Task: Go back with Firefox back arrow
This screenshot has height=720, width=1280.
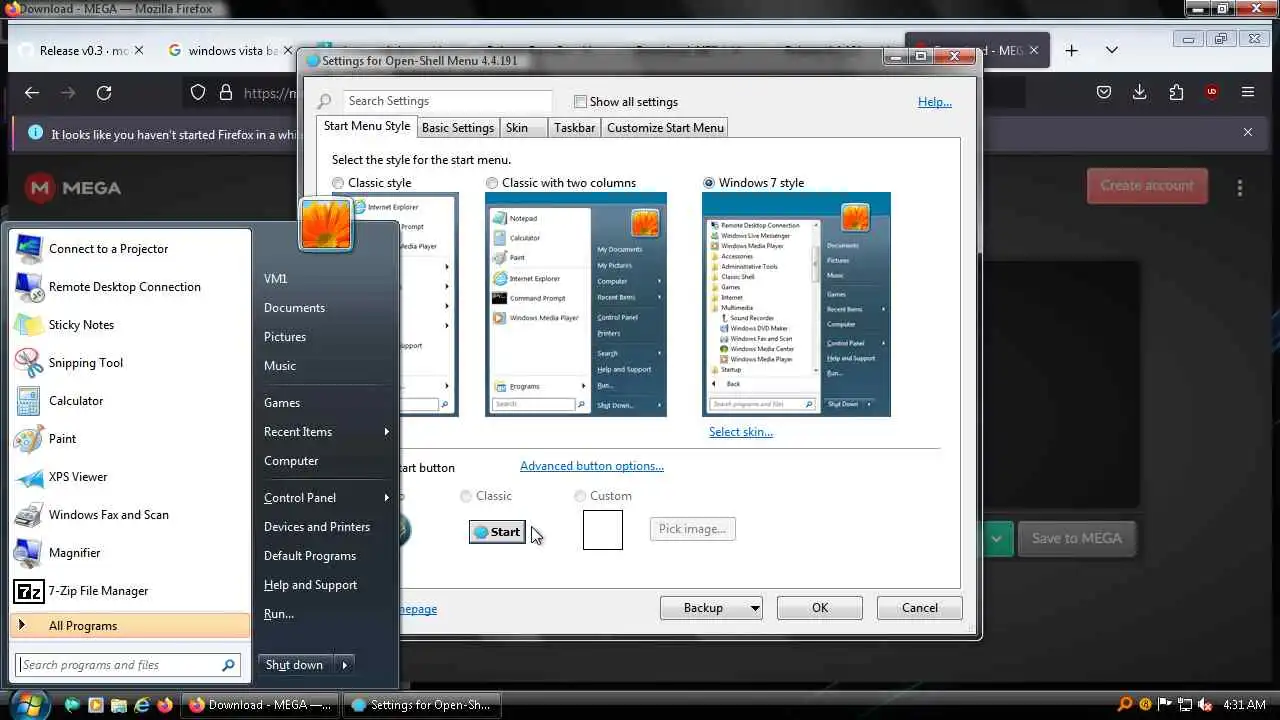Action: [x=32, y=93]
